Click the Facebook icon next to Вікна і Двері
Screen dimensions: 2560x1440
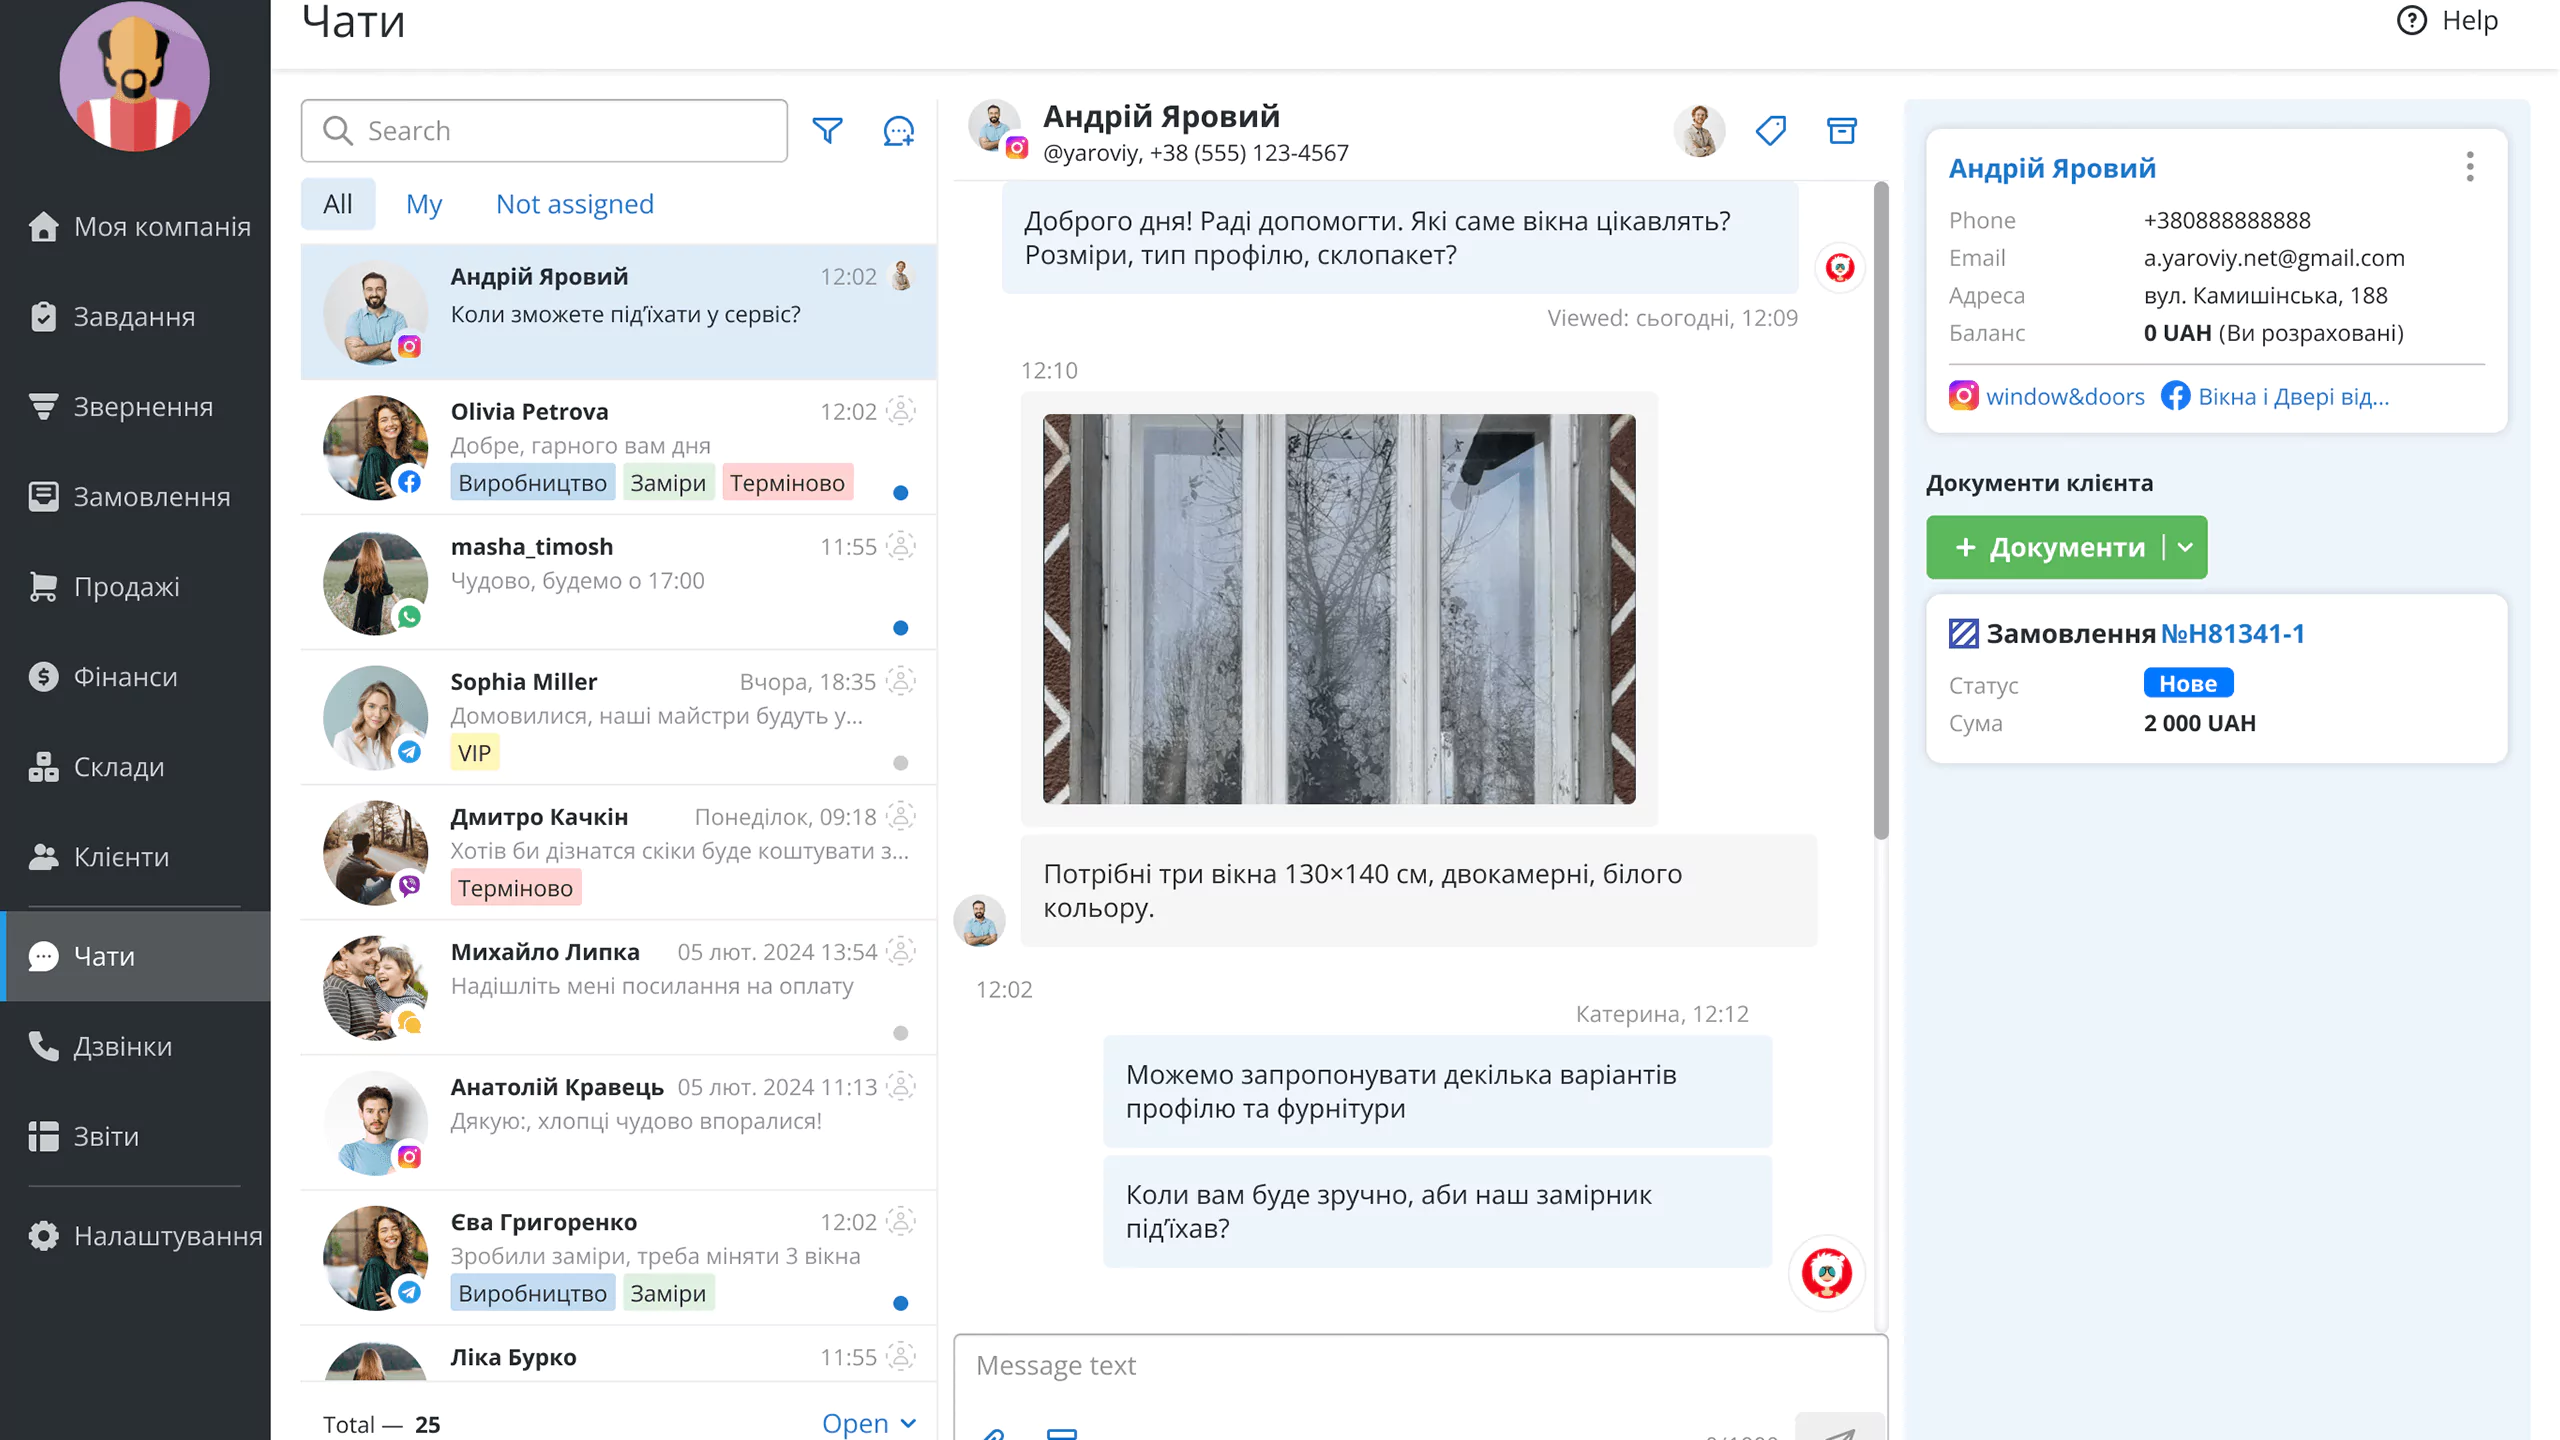pyautogui.click(x=2175, y=396)
